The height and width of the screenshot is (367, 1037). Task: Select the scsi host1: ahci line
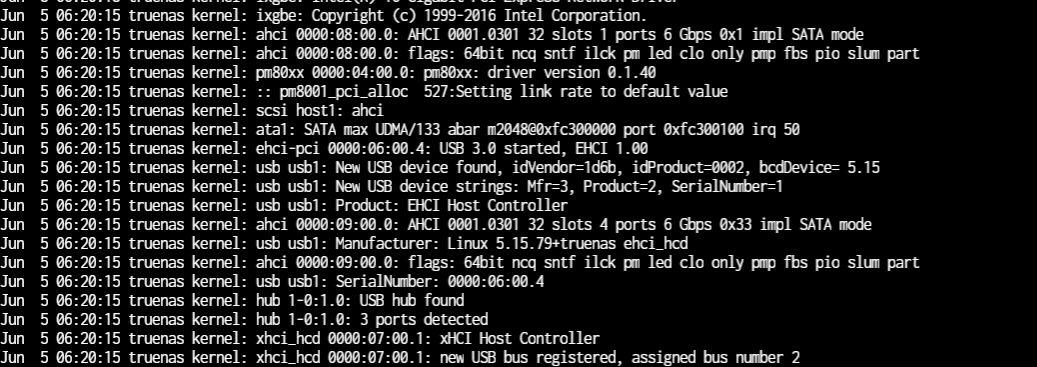pyautogui.click(x=192, y=110)
